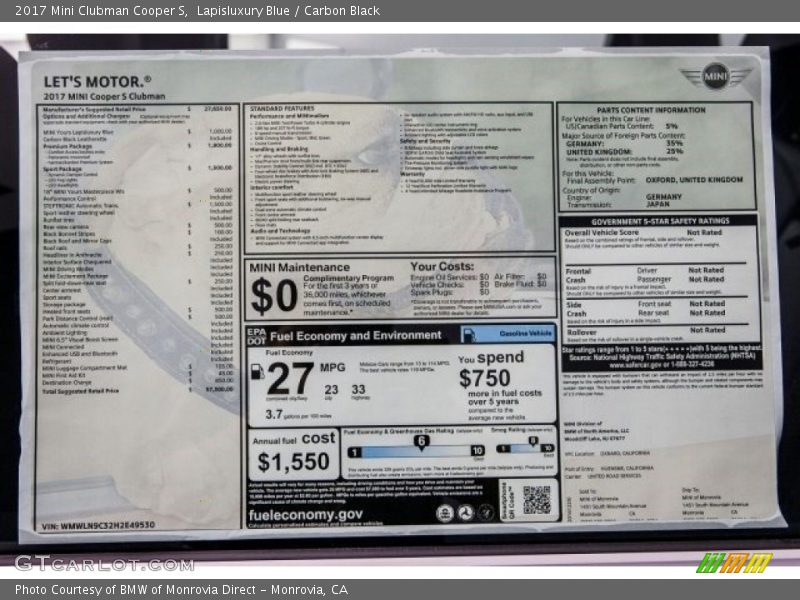Screen dimensions: 800x600
Task: Click the 'Gasoline Vehicle' badge
Action: click(x=507, y=334)
